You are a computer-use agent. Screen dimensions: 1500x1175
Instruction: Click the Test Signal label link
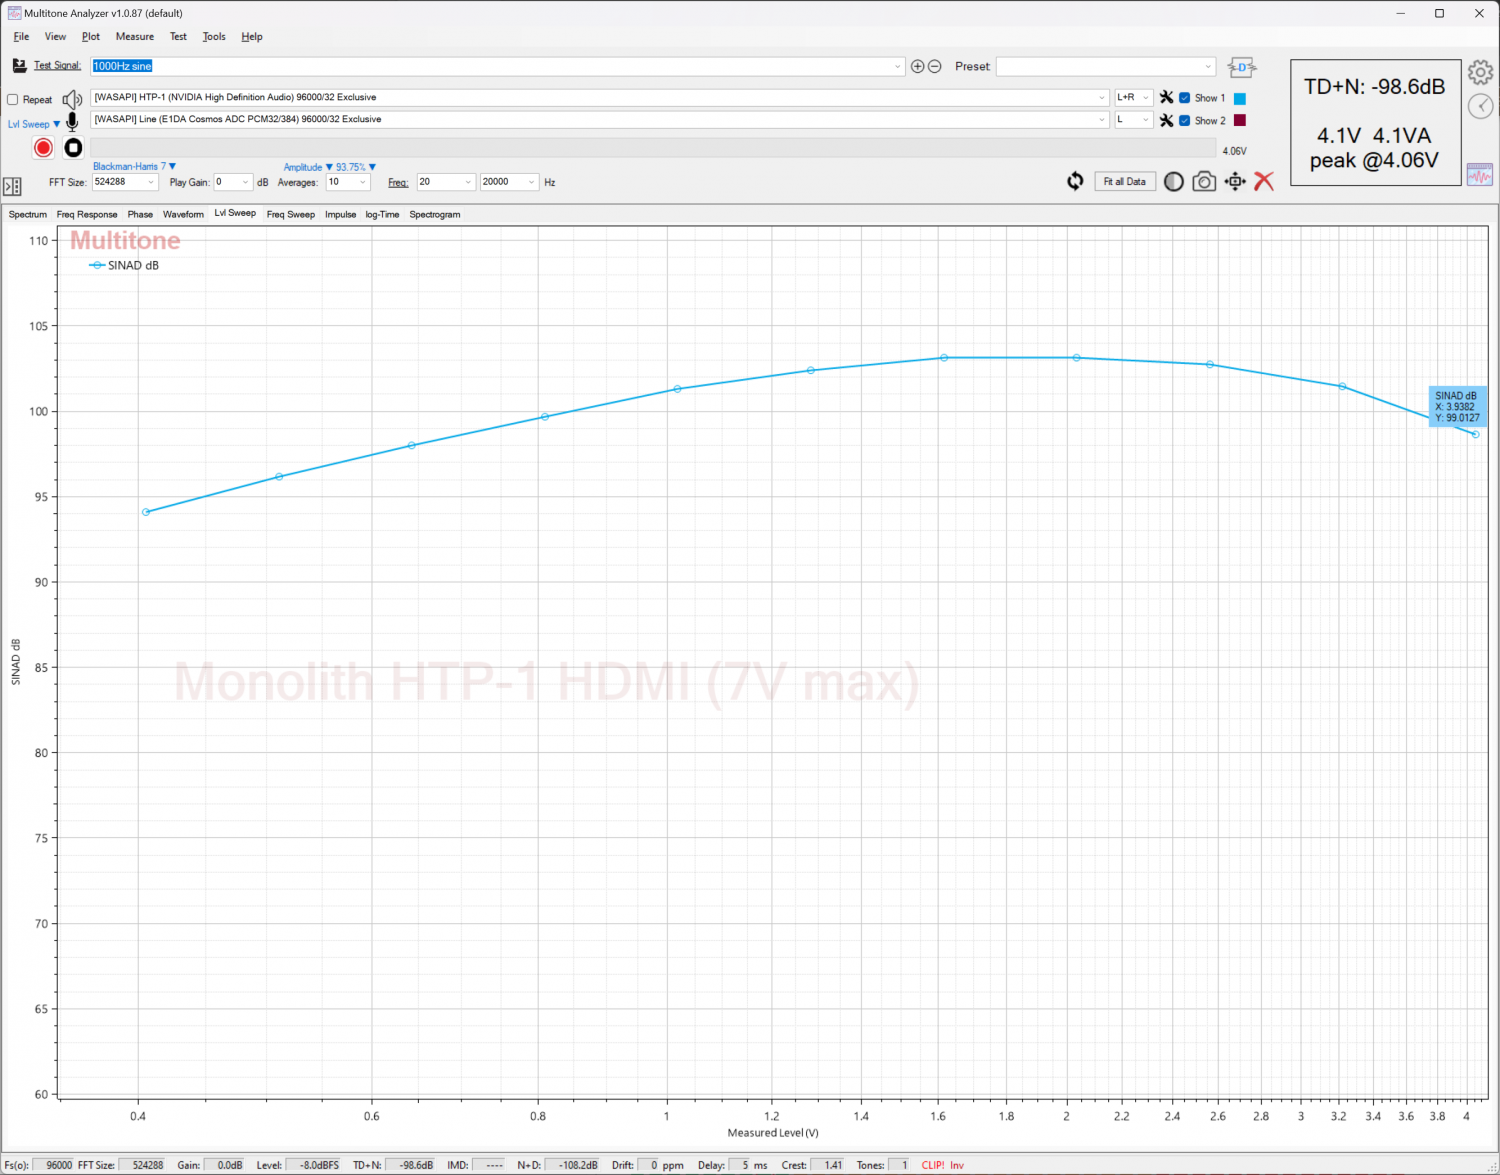(57, 66)
